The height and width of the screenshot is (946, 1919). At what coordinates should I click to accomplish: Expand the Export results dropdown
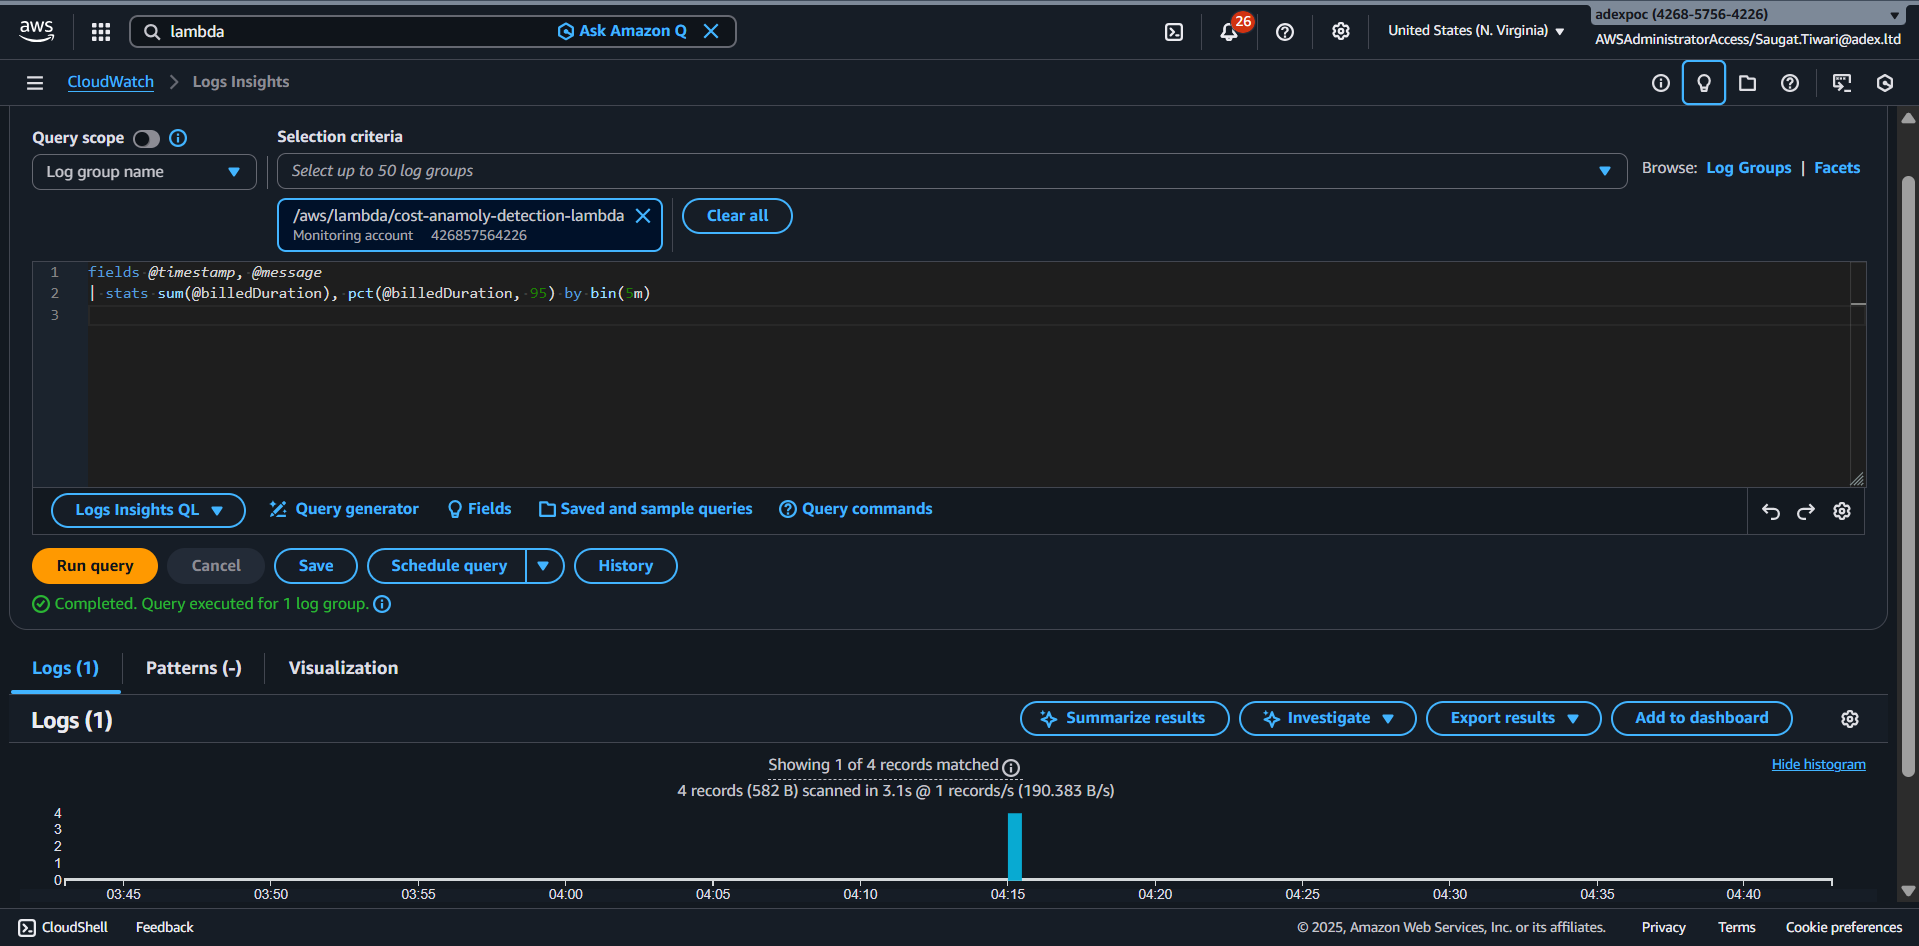pyautogui.click(x=1513, y=718)
